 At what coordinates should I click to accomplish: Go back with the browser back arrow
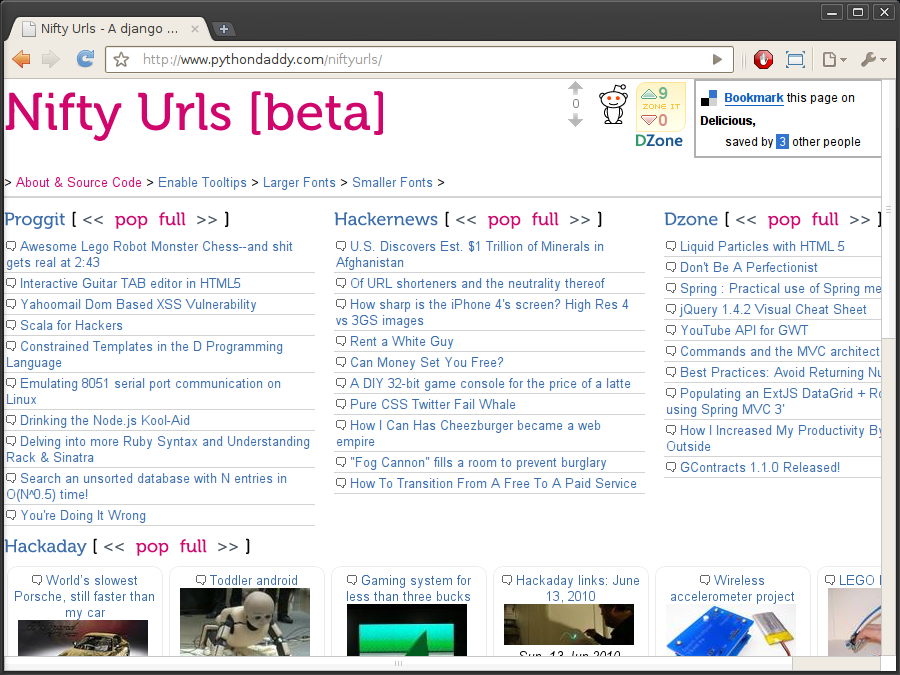tap(21, 59)
